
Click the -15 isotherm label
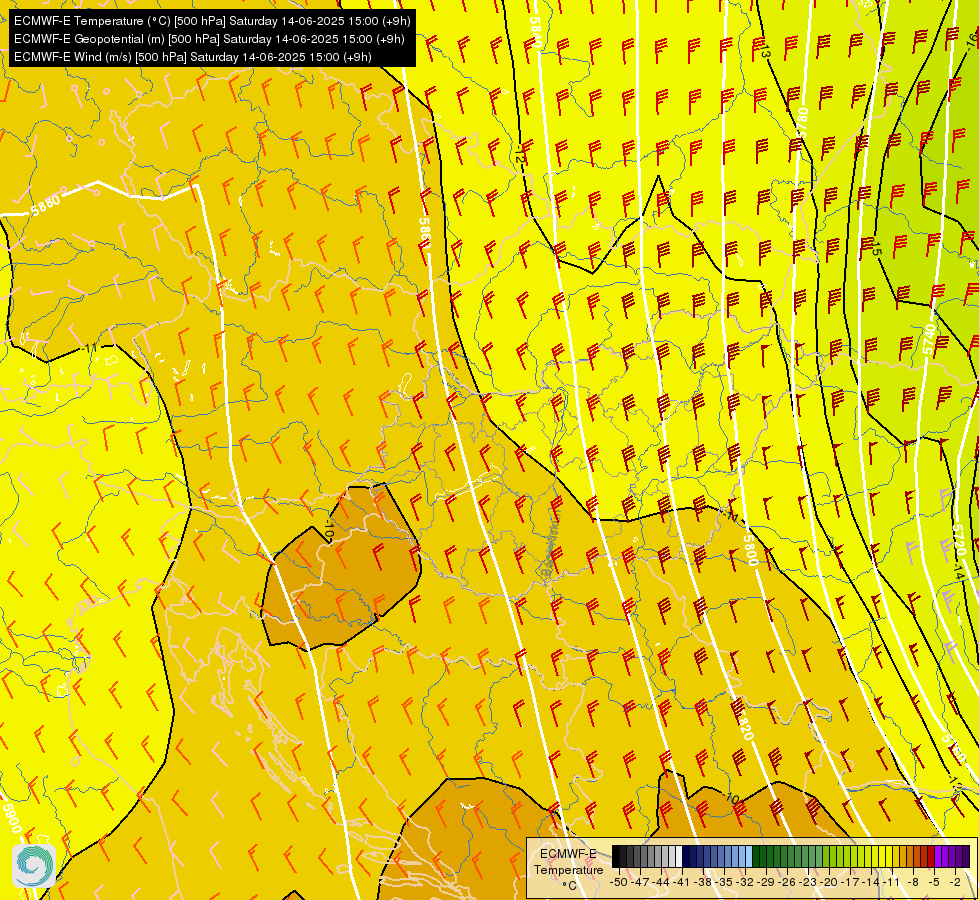click(876, 249)
